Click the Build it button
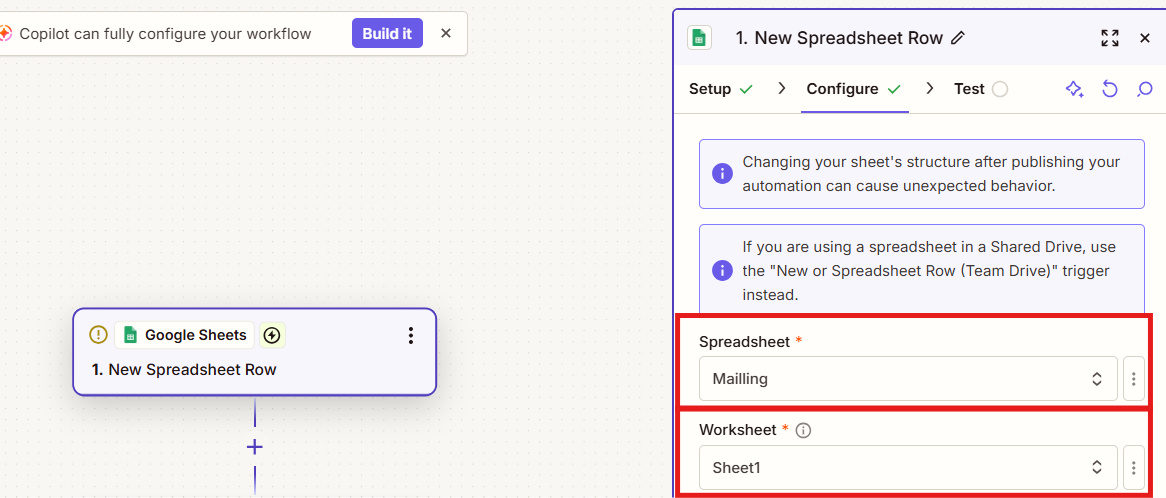This screenshot has height=498, width=1166. click(387, 33)
